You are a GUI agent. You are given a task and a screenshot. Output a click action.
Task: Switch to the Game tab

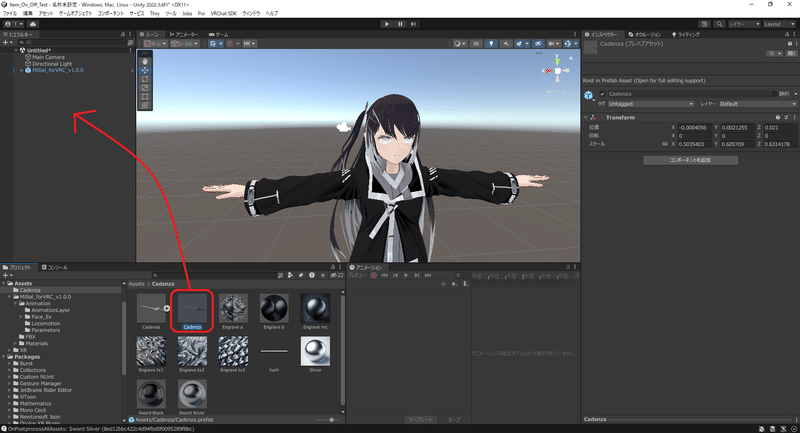pos(218,35)
